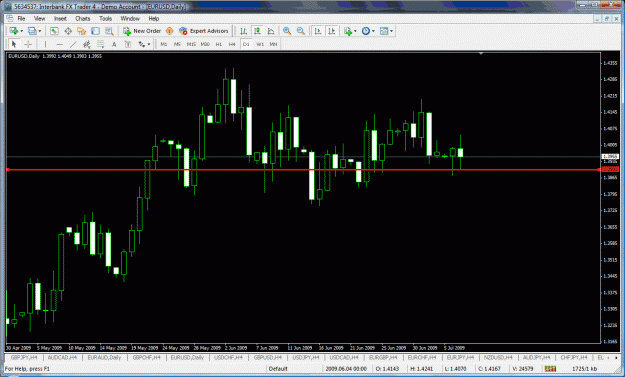Open the Tools menu
This screenshot has width=625, height=377.
(105, 18)
